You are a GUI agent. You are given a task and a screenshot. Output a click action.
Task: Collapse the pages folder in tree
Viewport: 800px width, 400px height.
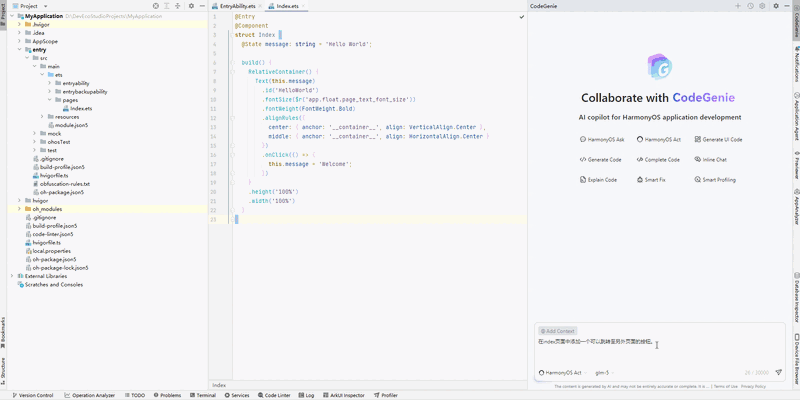[x=50, y=100]
